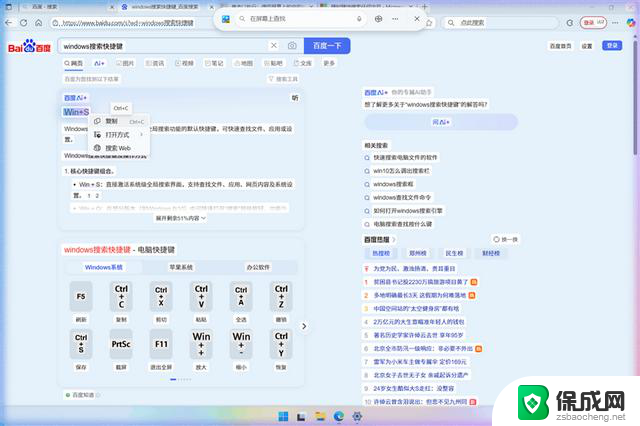The width and height of the screenshot is (640, 426).
Task: Click microphone icon in screen search bar
Action: tap(359, 19)
